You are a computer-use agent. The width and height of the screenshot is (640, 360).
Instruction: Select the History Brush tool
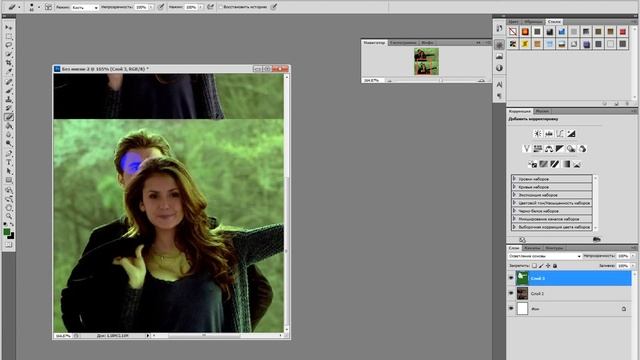9,108
